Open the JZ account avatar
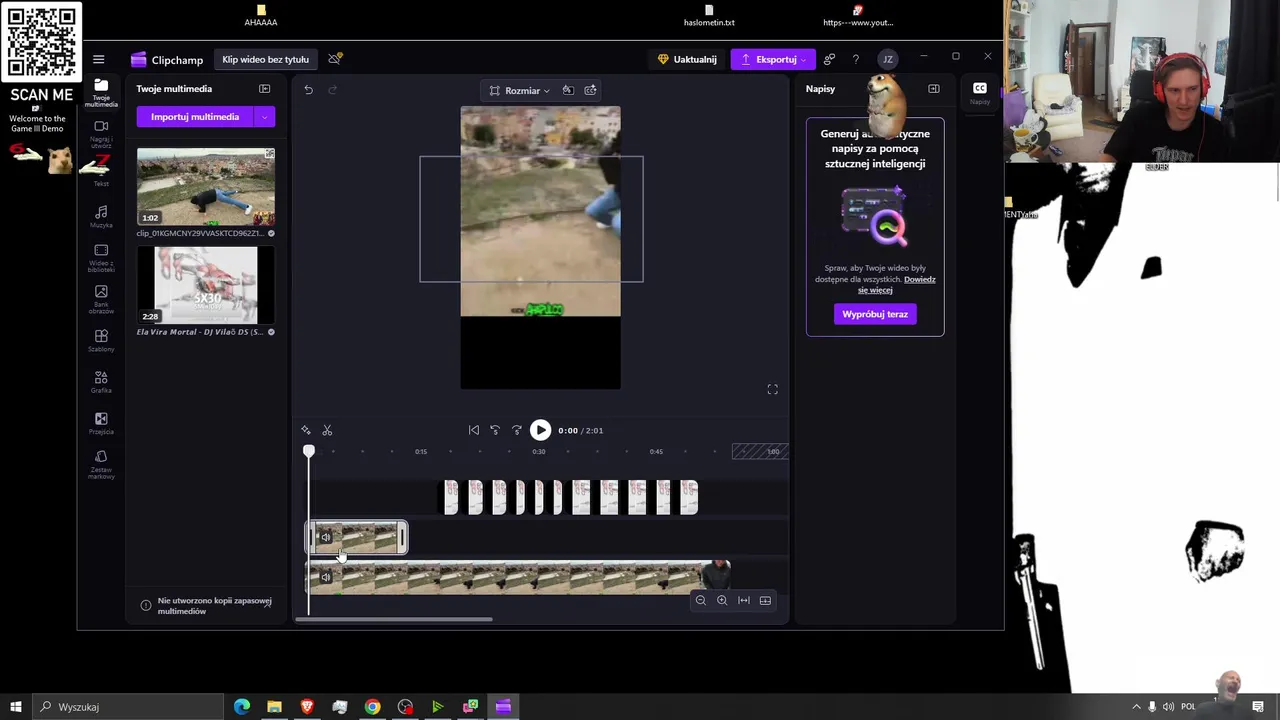This screenshot has height=720, width=1280. 887,59
